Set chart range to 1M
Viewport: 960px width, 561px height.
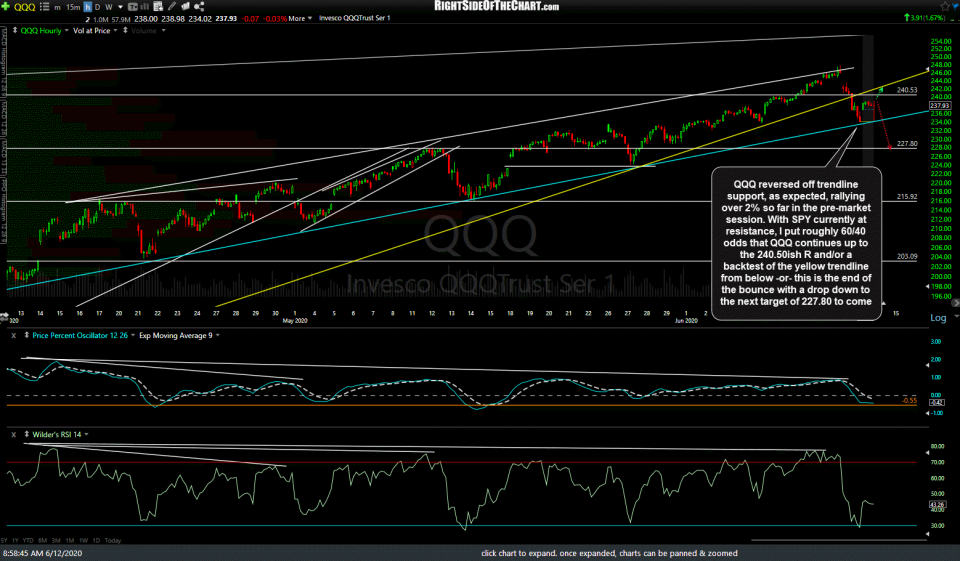click(70, 541)
